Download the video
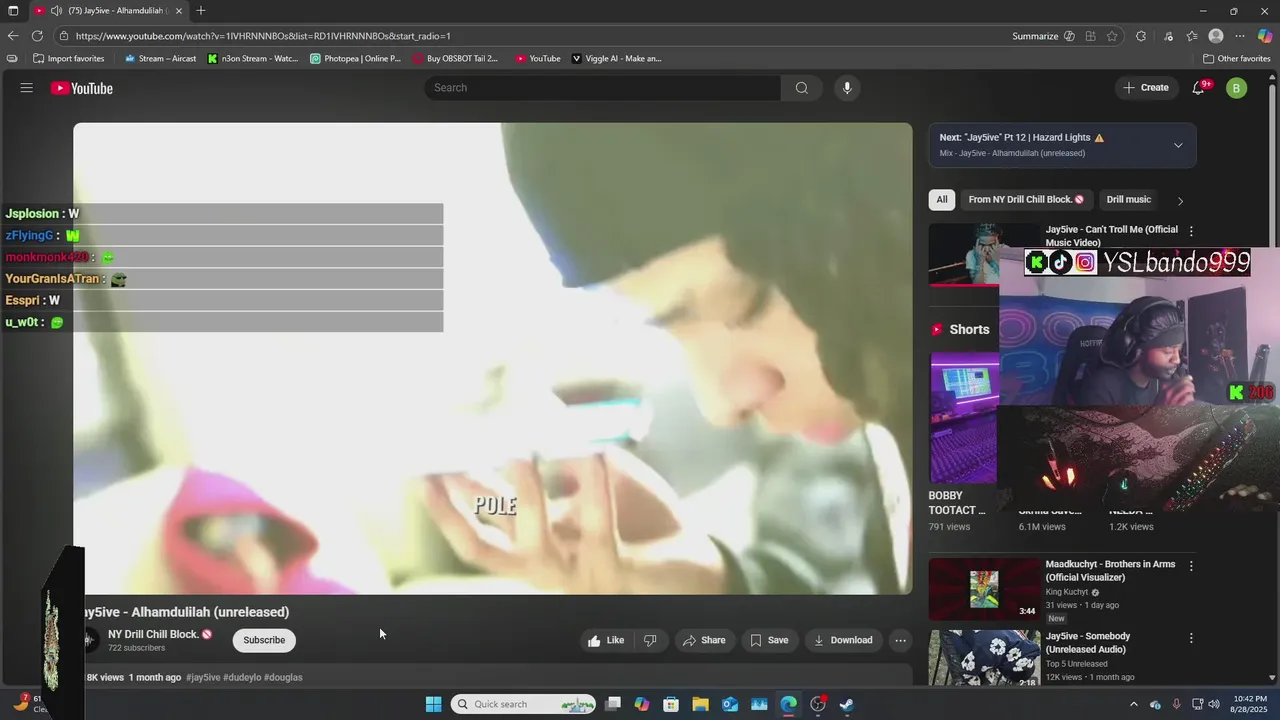Image resolution: width=1280 pixels, height=720 pixels. (843, 640)
